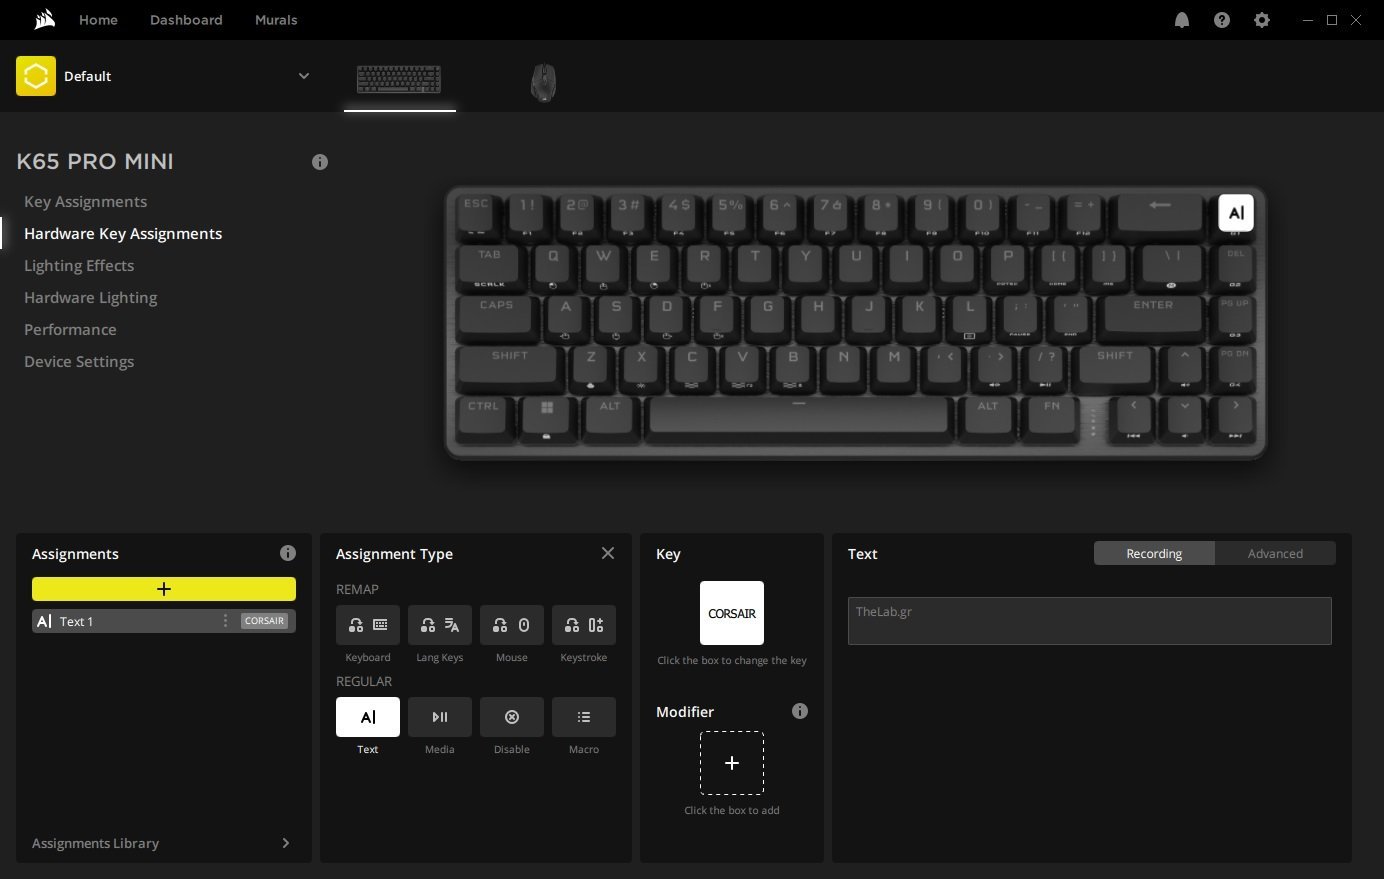Expand the Default profile dropdown
Viewport: 1384px width, 879px height.
[304, 76]
